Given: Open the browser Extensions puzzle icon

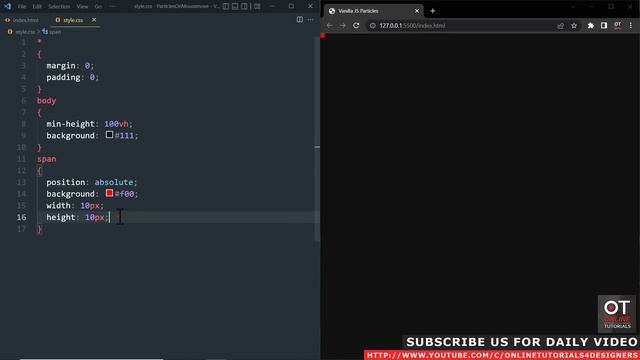Looking at the screenshot, I should tap(591, 26).
